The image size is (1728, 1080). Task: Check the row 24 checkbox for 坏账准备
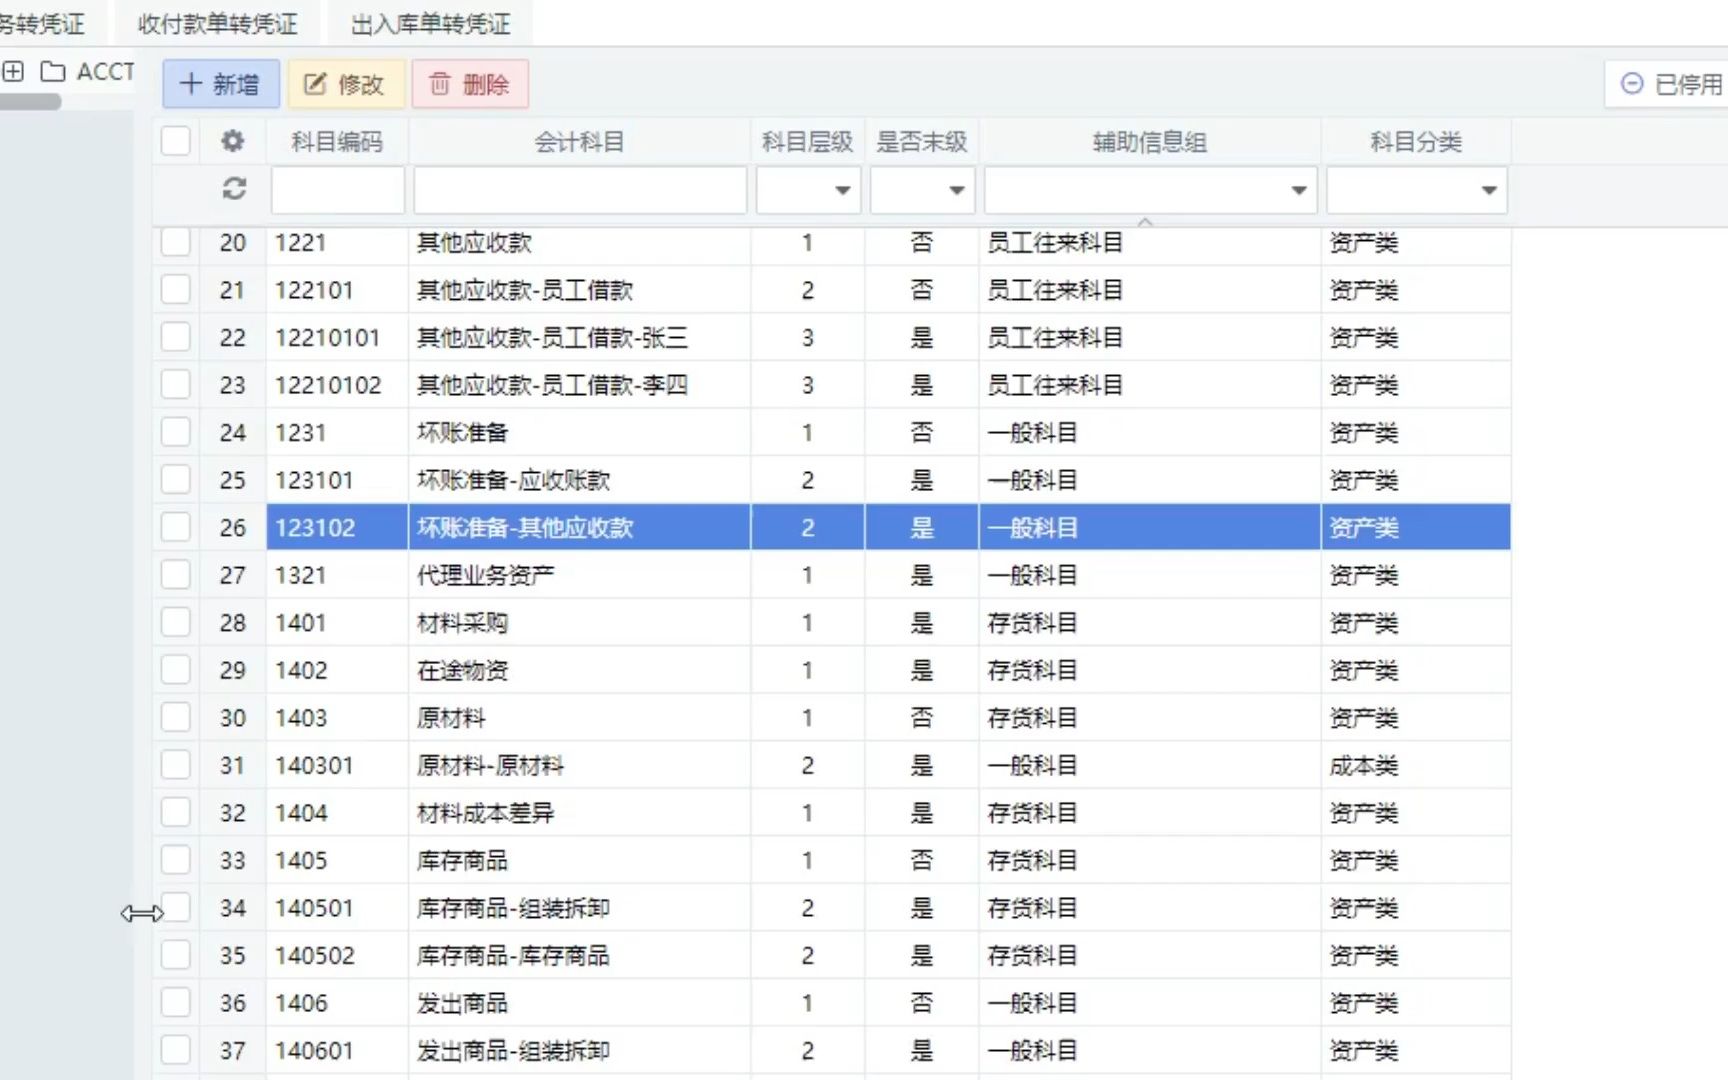click(x=176, y=432)
